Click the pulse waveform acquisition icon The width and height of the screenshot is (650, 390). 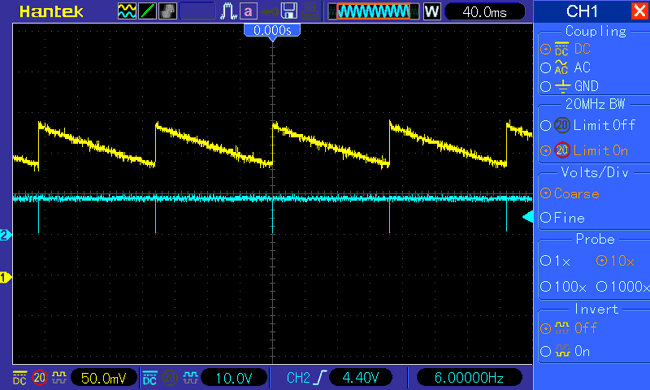(228, 11)
